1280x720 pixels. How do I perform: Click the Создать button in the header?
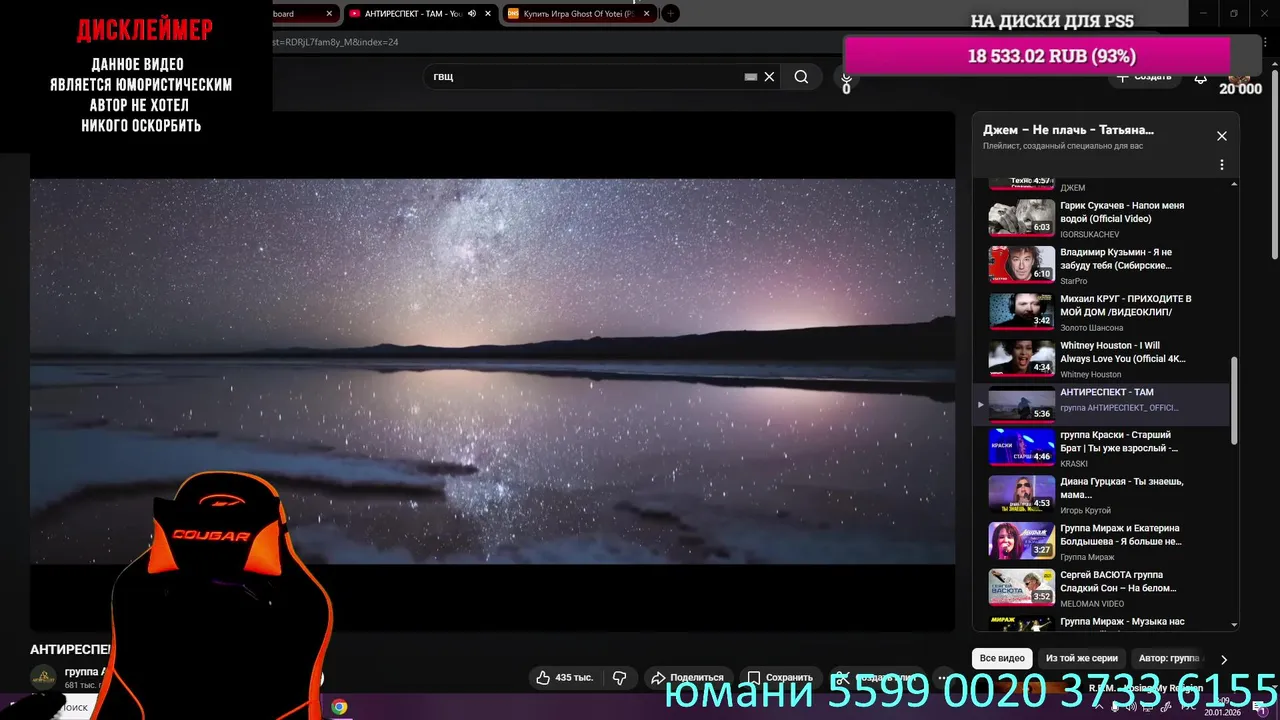tap(1143, 77)
